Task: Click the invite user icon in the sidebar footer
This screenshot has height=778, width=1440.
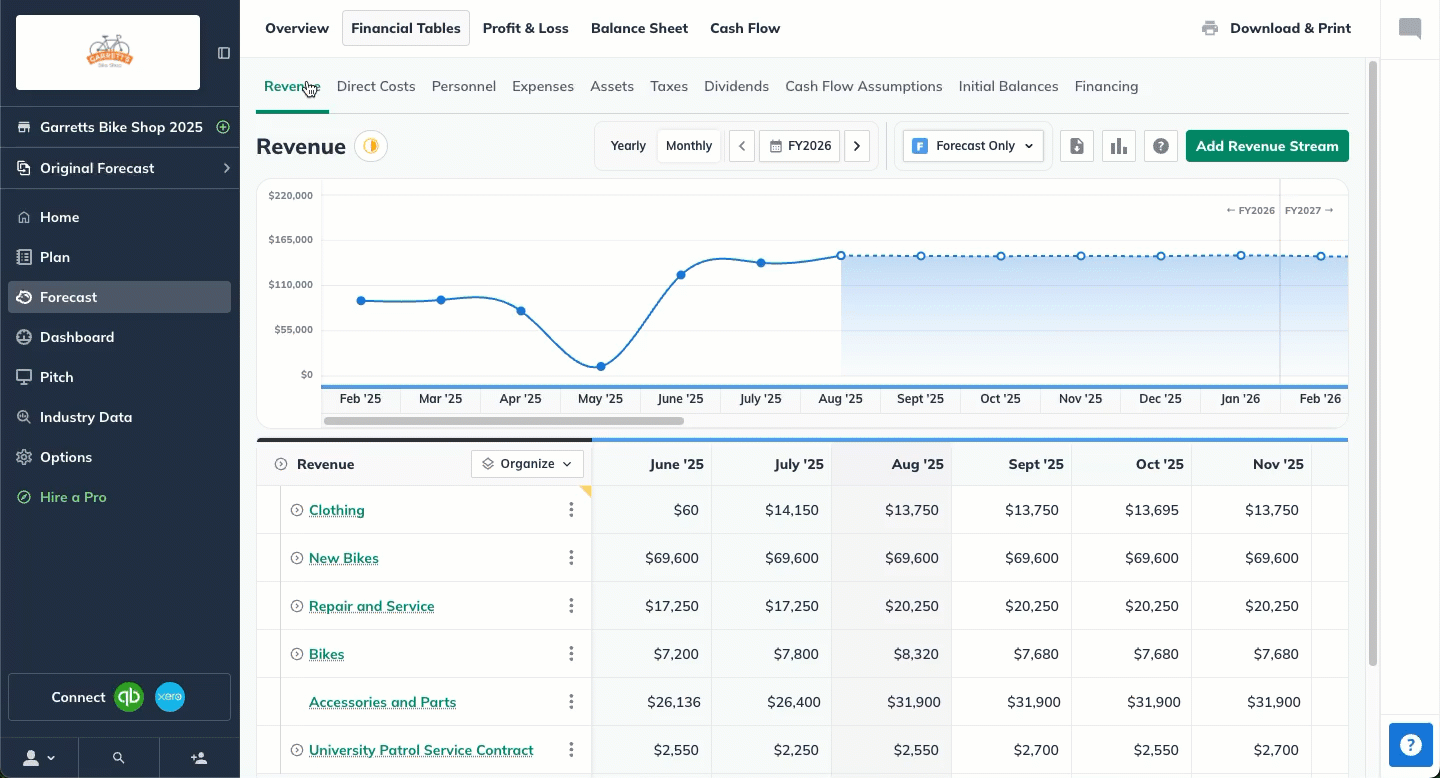Action: (199, 758)
